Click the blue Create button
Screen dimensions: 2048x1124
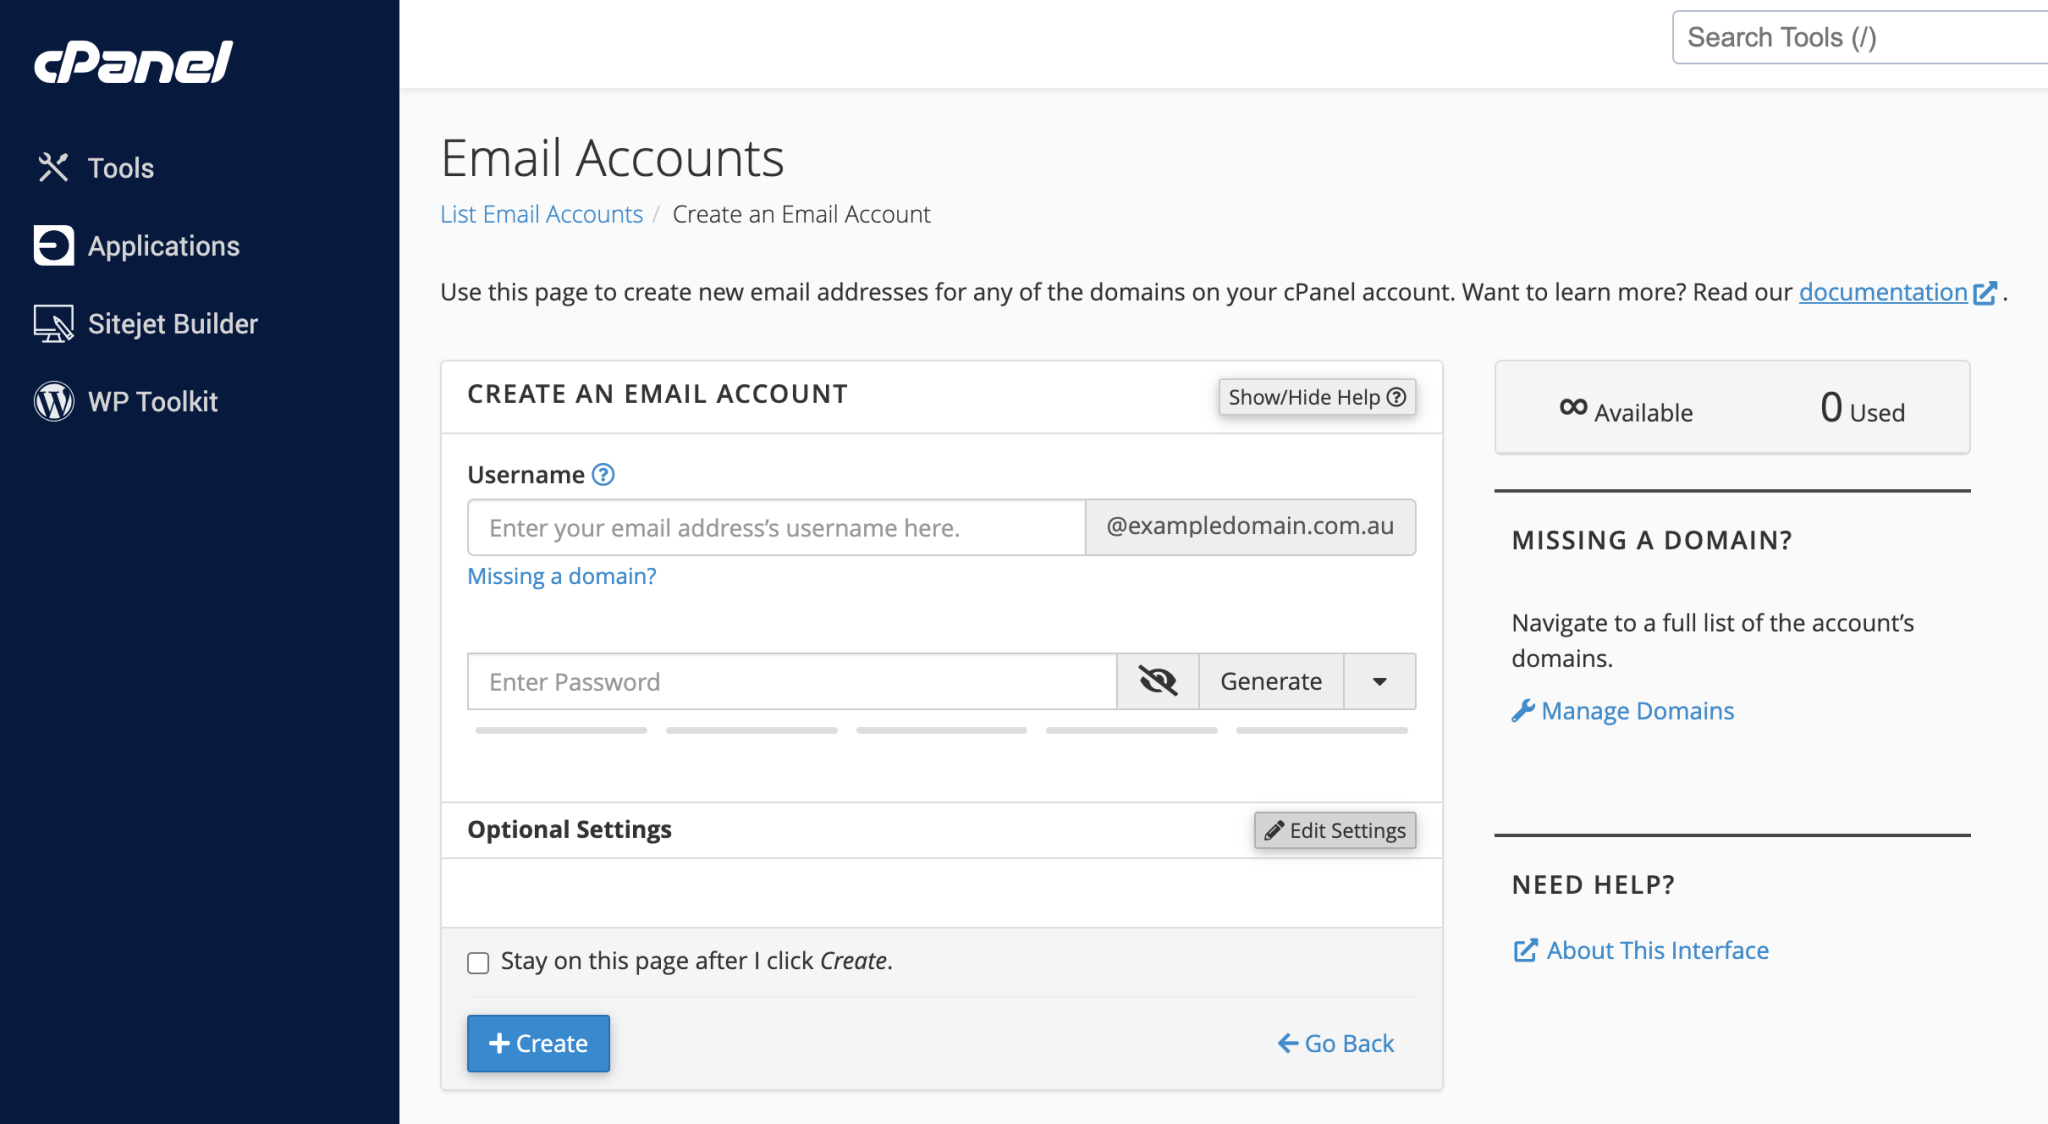[x=538, y=1043]
